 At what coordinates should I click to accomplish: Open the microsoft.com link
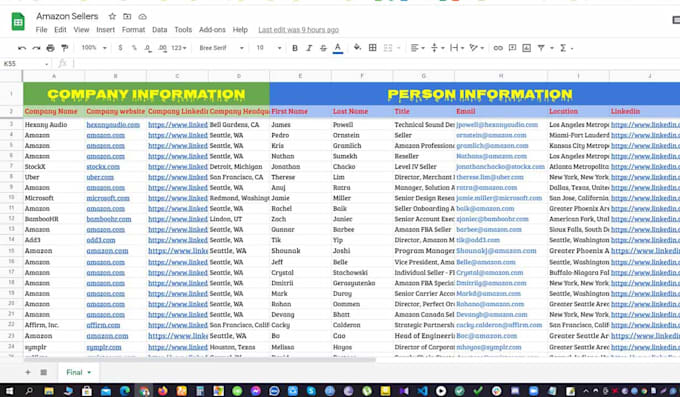click(108, 198)
